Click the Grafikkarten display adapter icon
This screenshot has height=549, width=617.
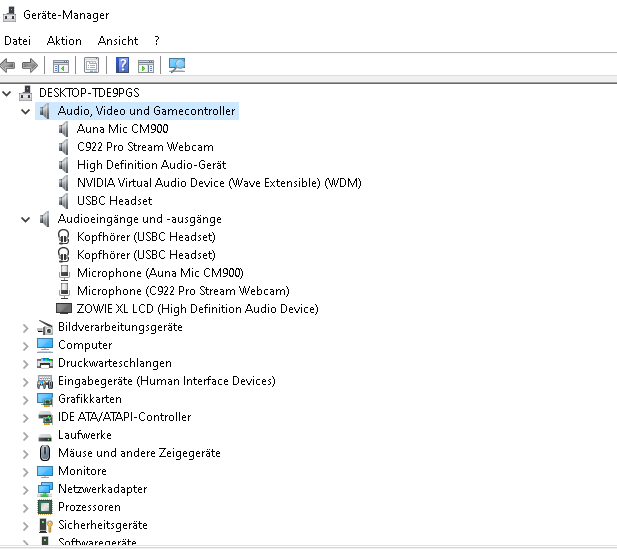coord(45,399)
